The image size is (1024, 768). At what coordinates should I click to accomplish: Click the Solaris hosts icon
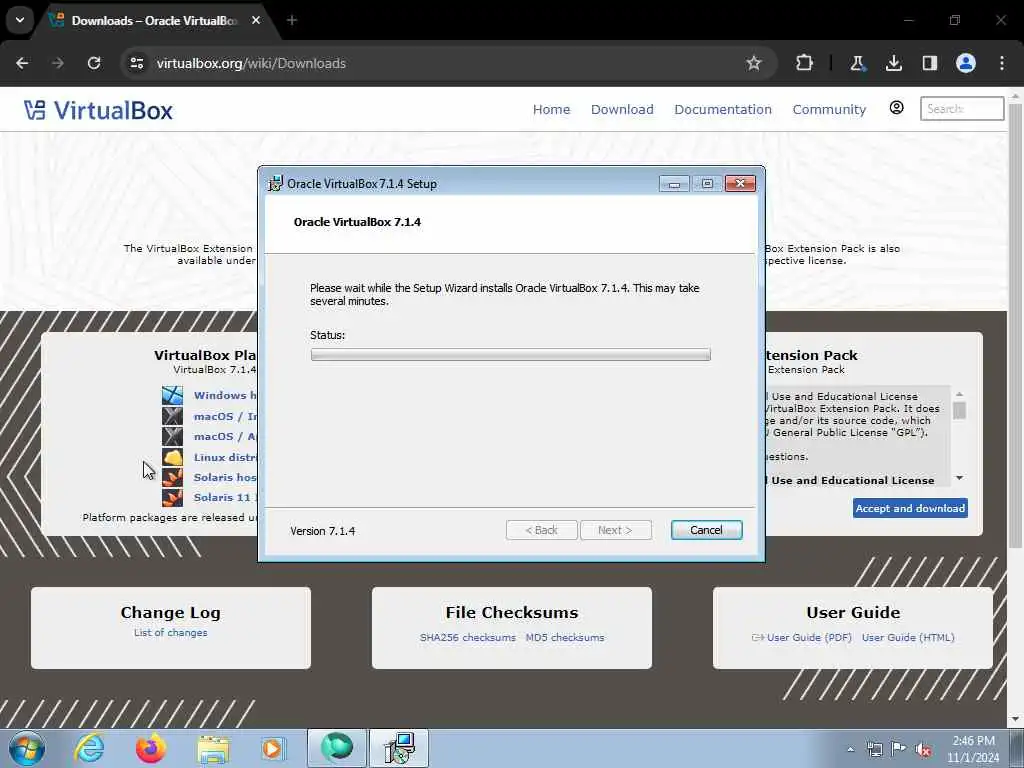tap(172, 477)
